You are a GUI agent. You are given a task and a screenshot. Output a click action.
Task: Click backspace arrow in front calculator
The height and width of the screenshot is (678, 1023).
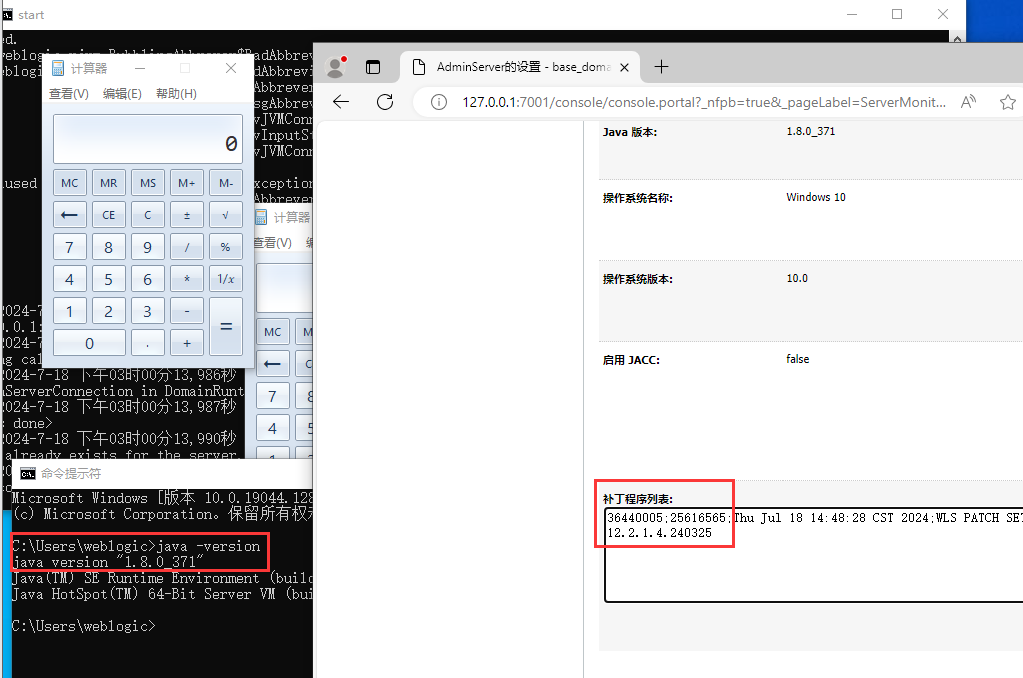(70, 215)
